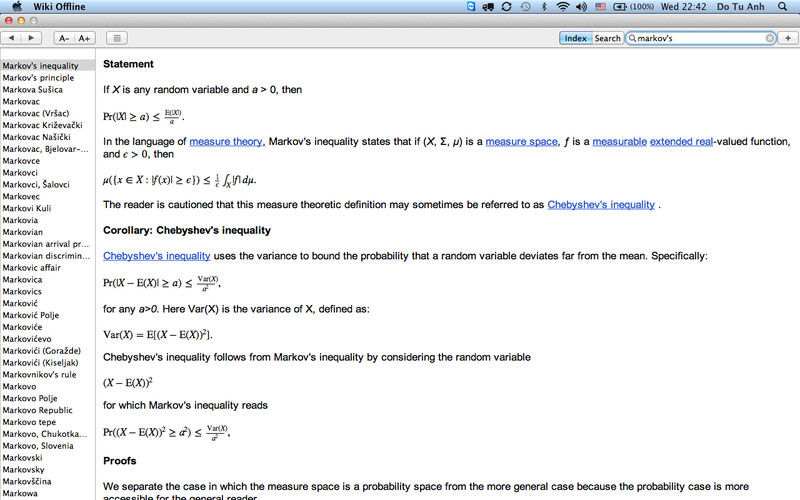This screenshot has width=800, height=500.
Task: Open Chebyshev's inequality link in Statement section
Action: (601, 205)
